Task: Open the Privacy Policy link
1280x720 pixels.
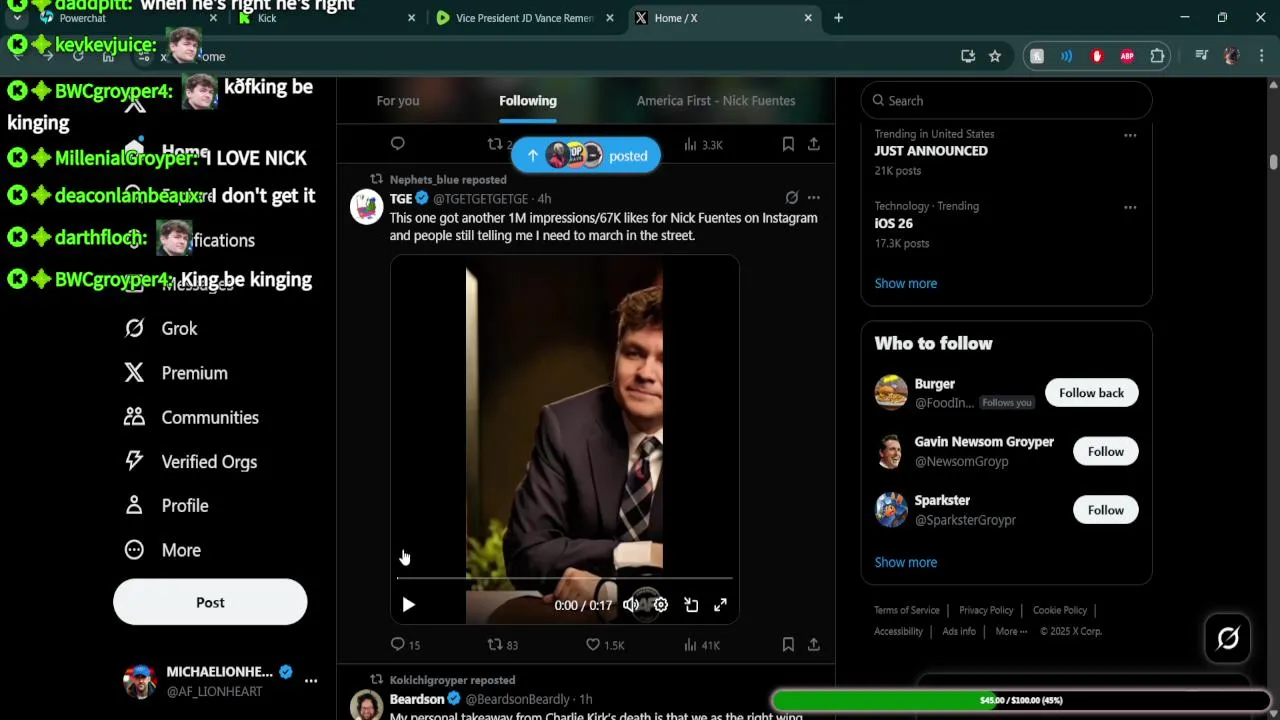Action: 986,610
